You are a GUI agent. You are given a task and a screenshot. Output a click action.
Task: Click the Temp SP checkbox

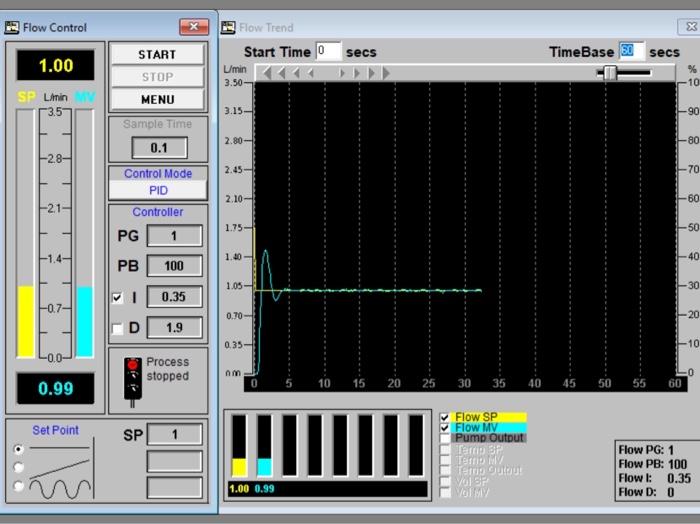click(445, 449)
